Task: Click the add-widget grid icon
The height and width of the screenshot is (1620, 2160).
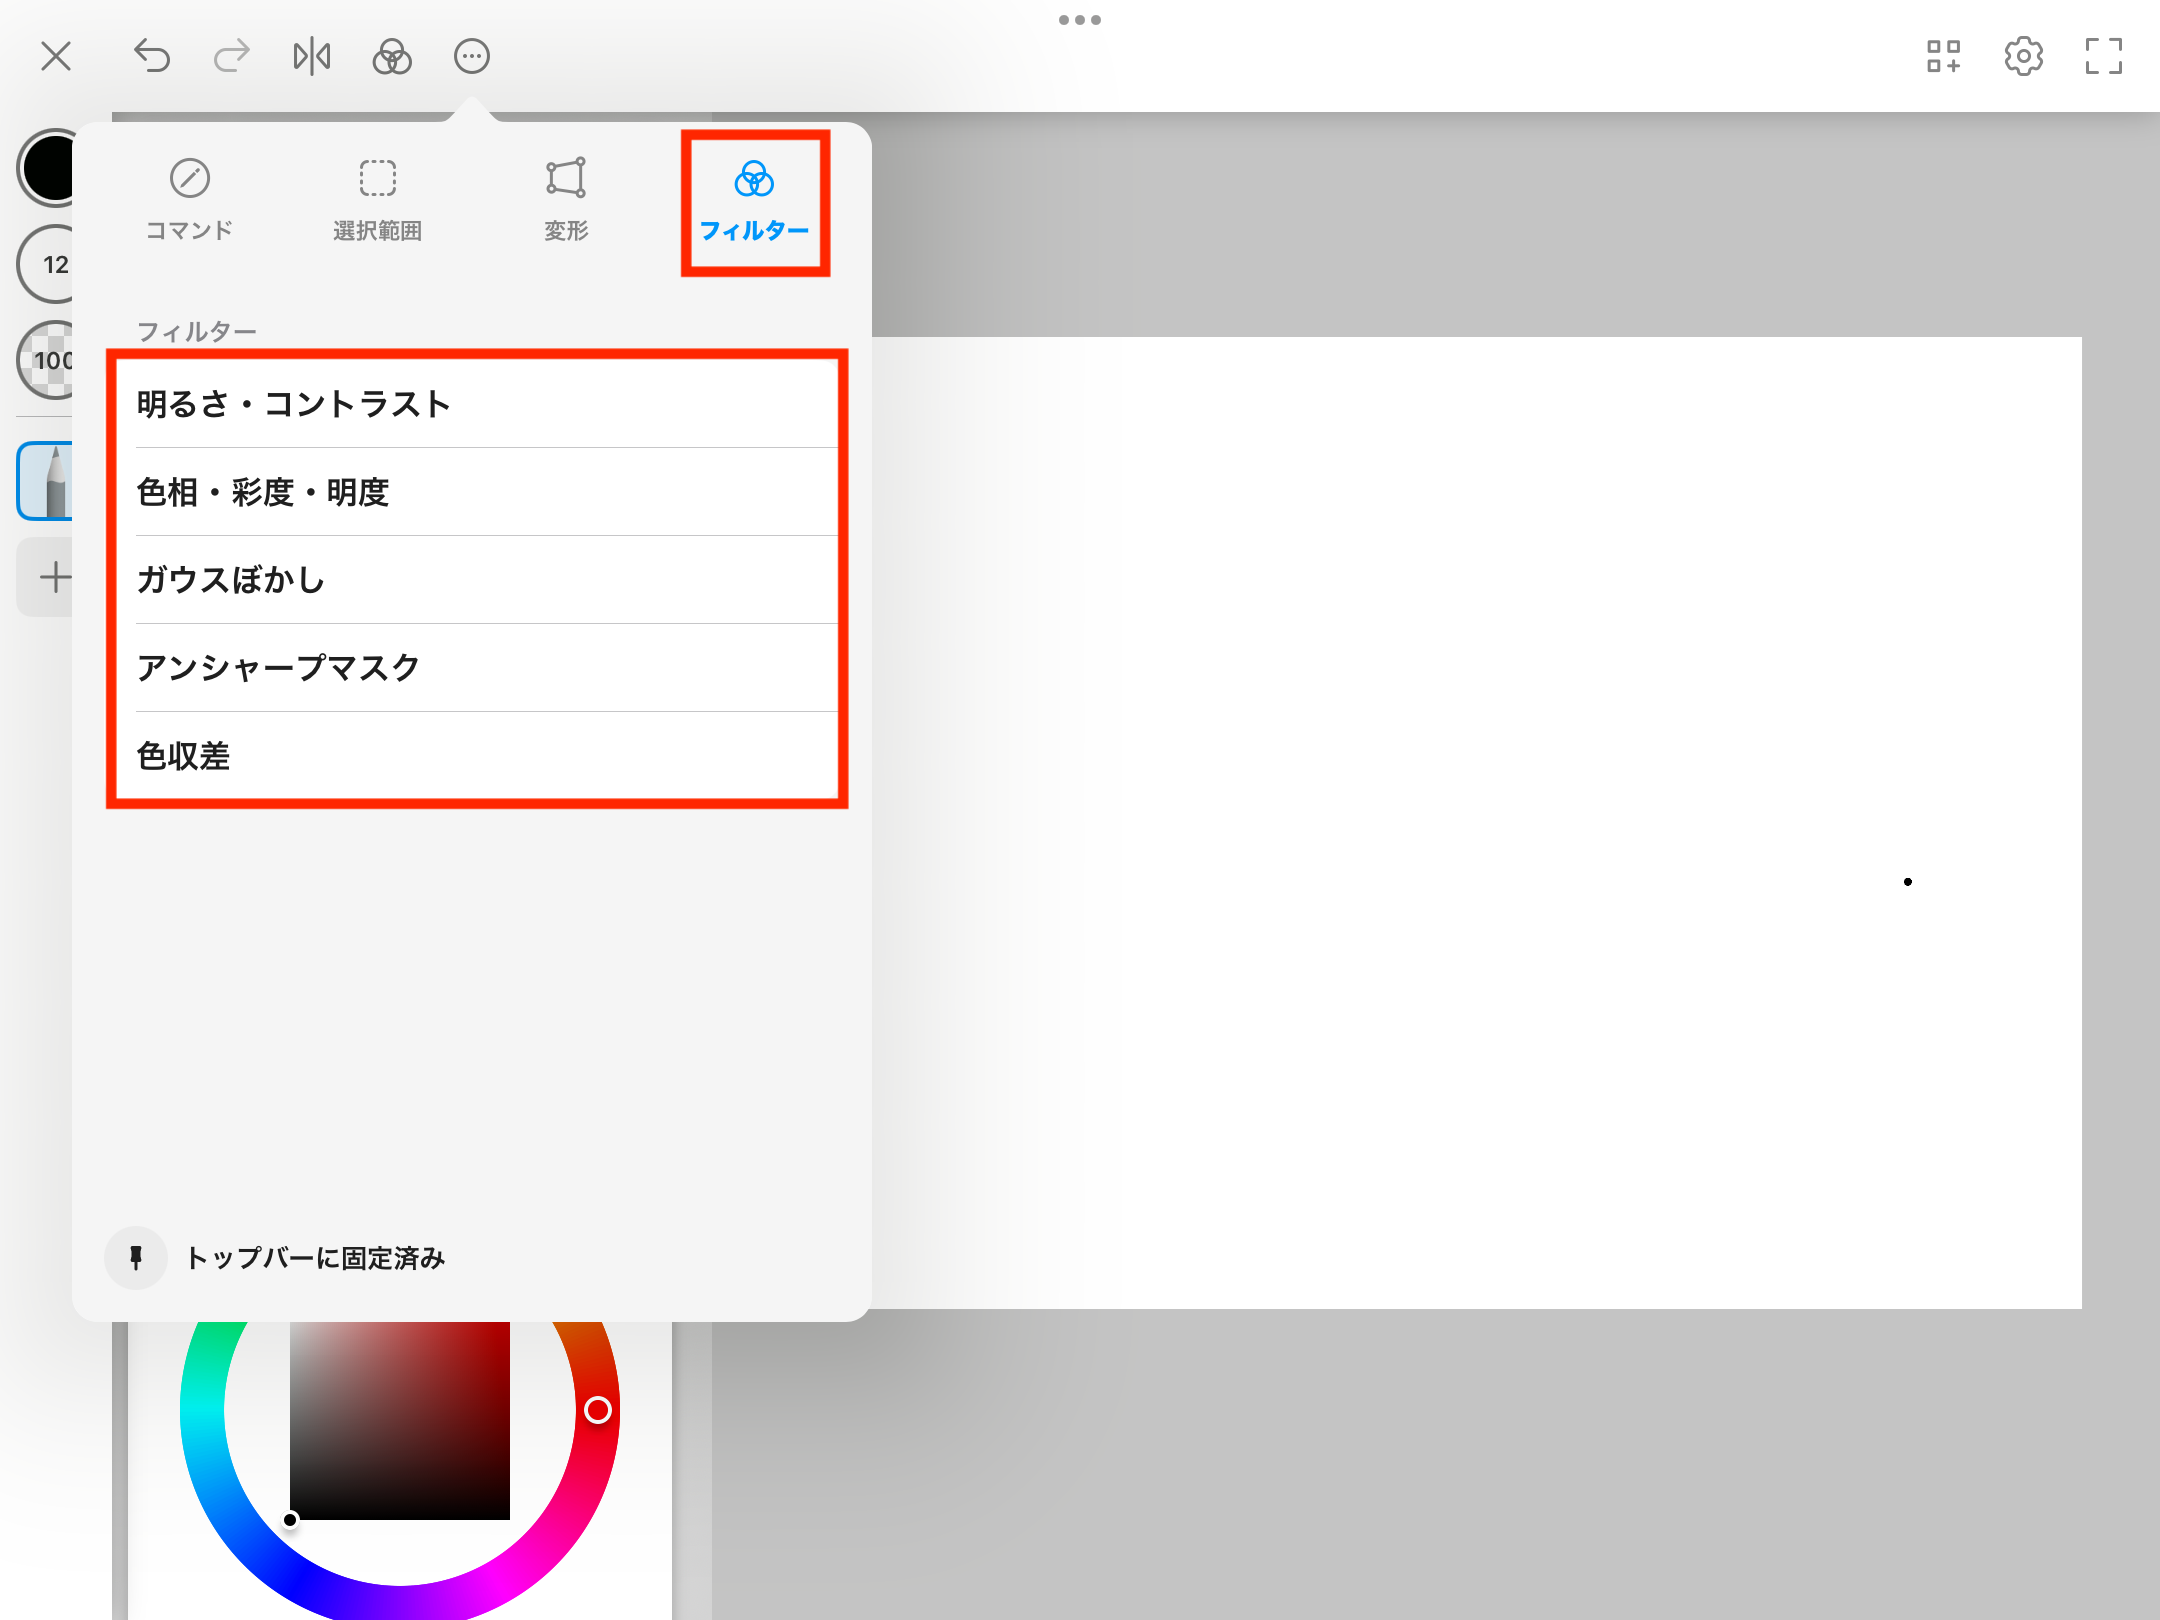Action: 1944,56
